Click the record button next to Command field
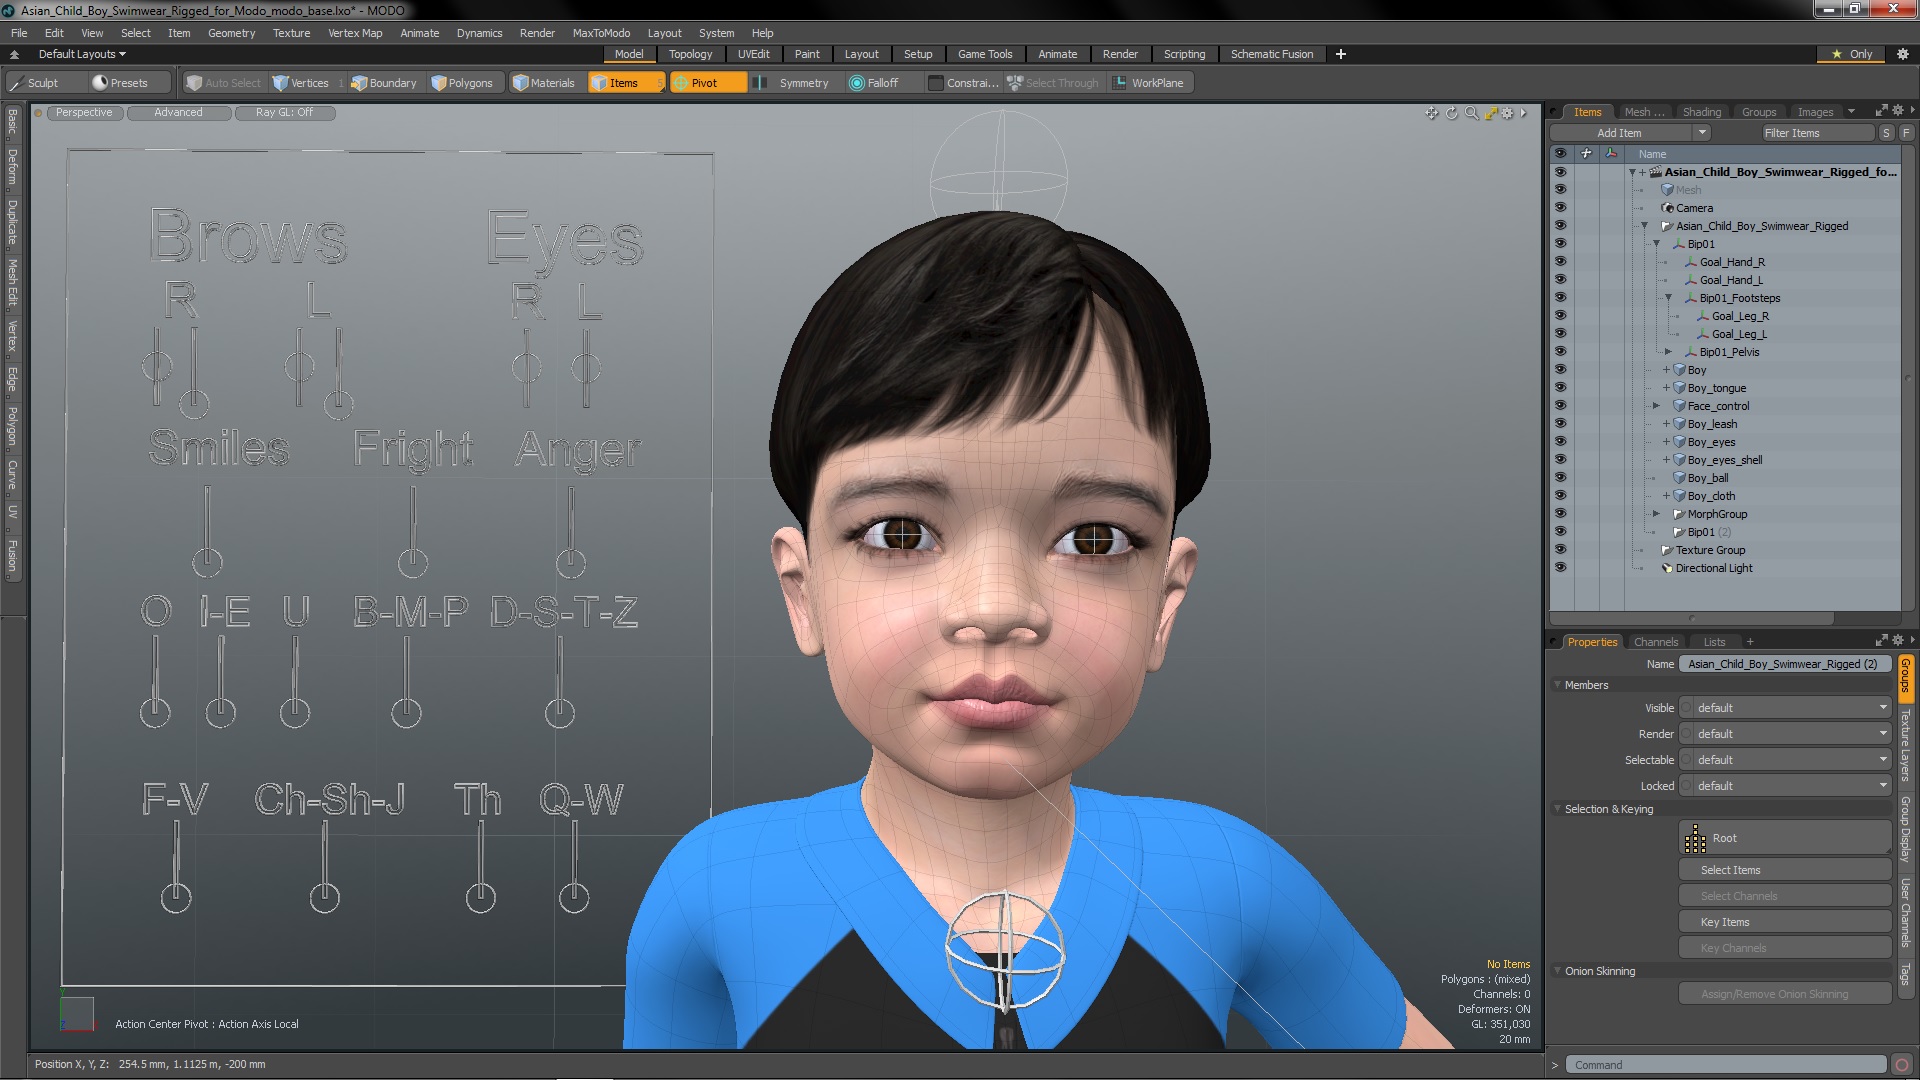This screenshot has height=1080, width=1920. (x=1902, y=1065)
